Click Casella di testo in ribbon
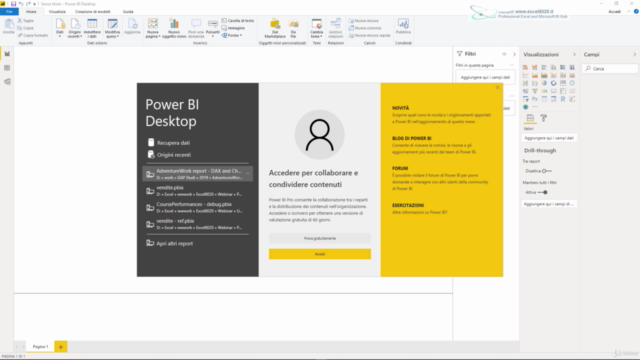The image size is (640, 360). (x=238, y=20)
